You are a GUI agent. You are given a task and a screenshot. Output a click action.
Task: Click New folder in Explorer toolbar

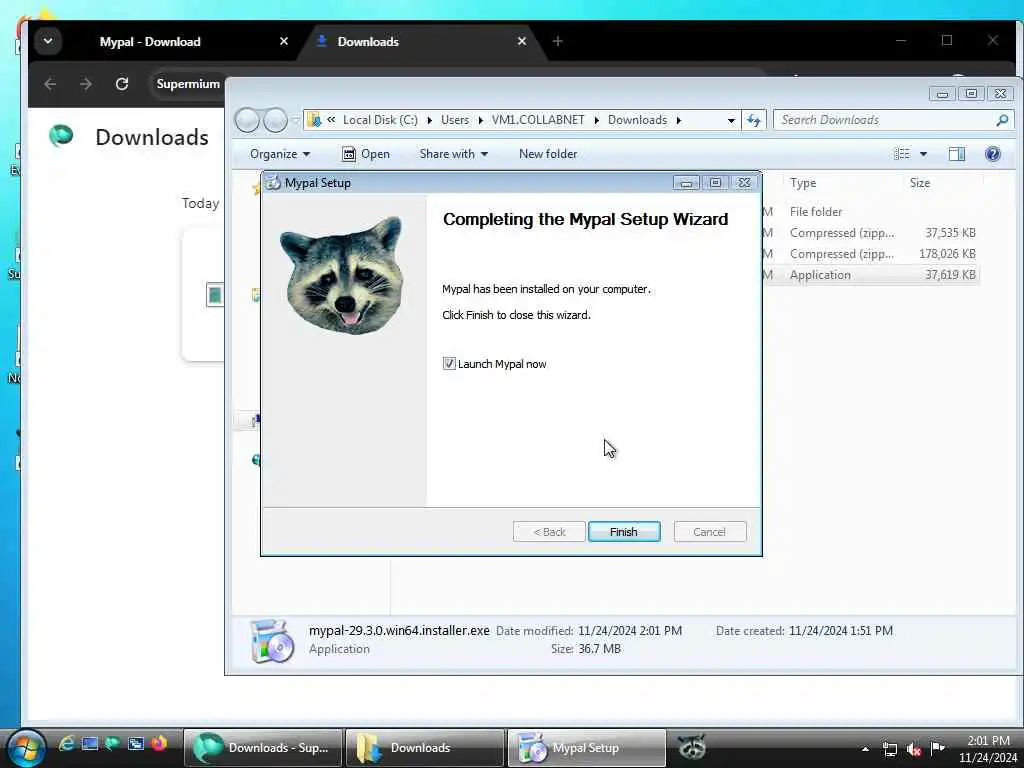click(x=548, y=154)
